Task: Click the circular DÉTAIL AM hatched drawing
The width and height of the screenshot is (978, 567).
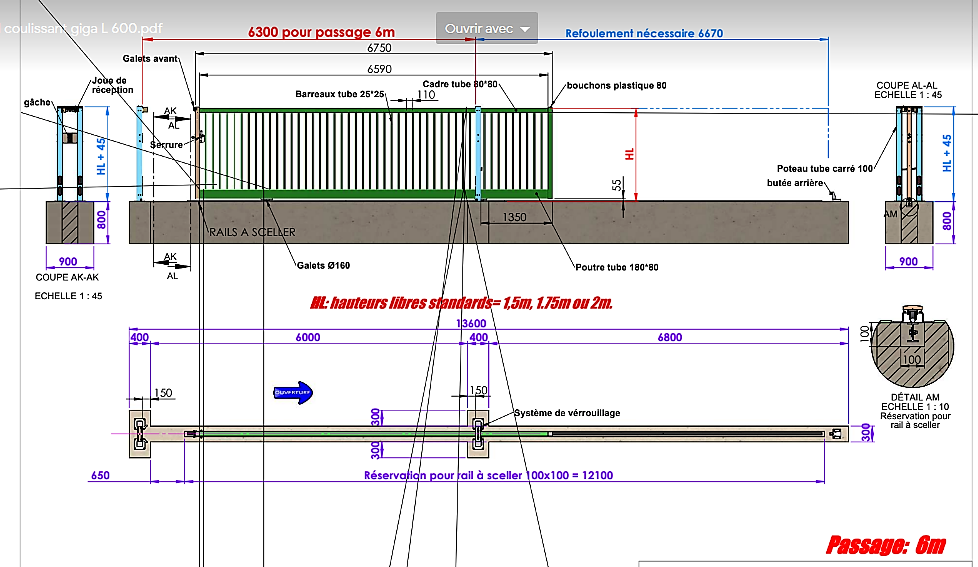Action: click(912, 347)
